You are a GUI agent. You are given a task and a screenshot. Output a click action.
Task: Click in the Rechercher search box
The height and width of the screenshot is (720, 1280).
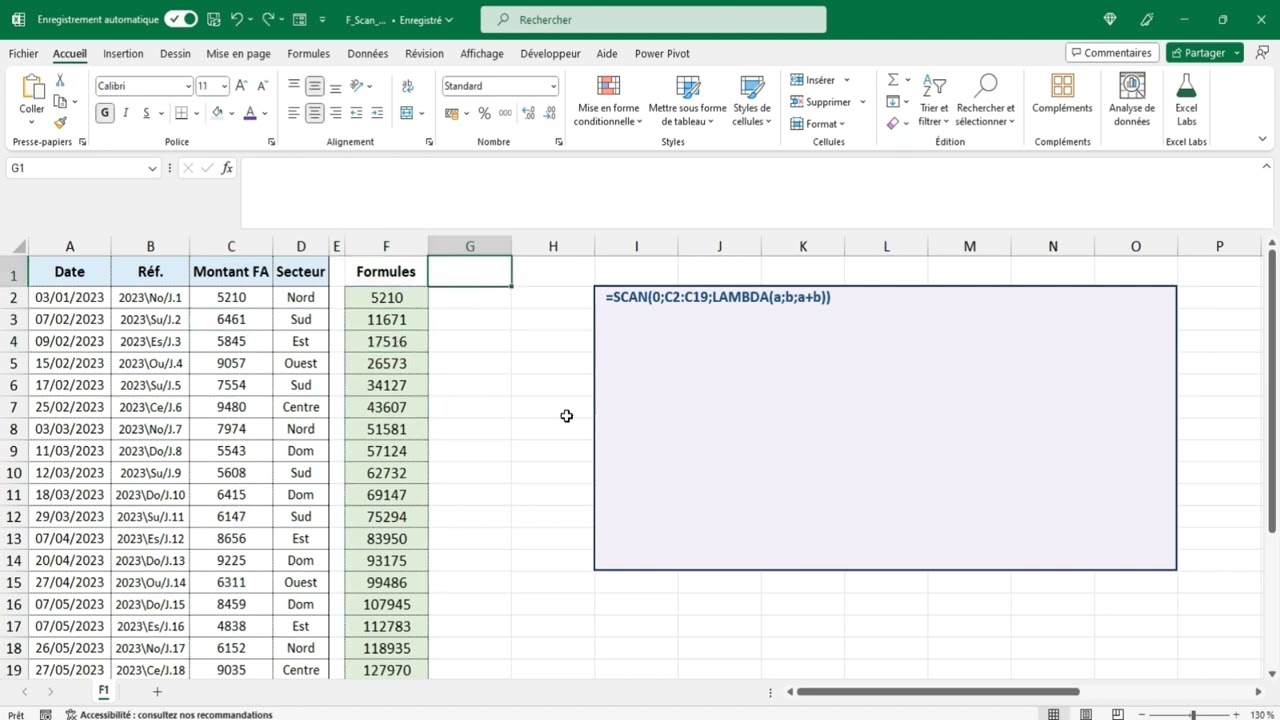(653, 19)
